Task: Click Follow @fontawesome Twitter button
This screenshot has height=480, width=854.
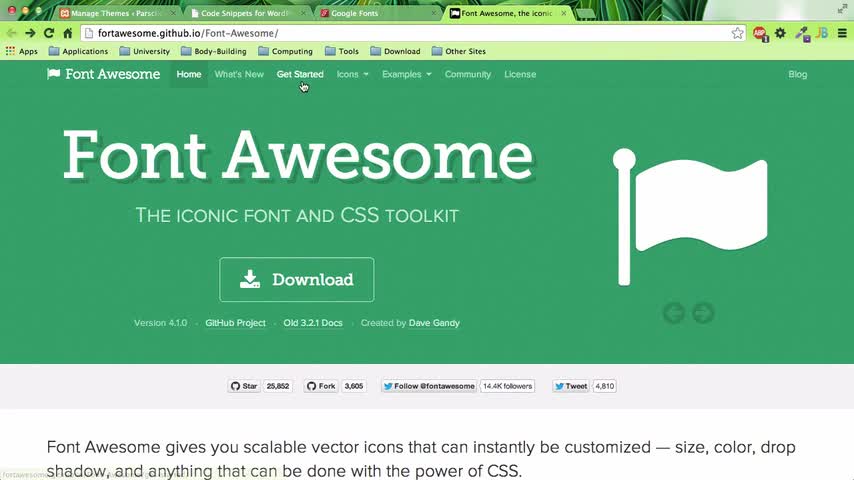Action: coord(429,386)
